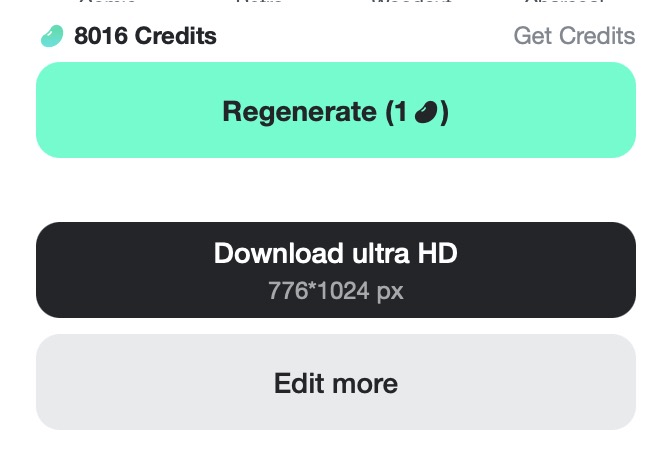Open the Get Credits link
This screenshot has width=662, height=464.
point(574,36)
